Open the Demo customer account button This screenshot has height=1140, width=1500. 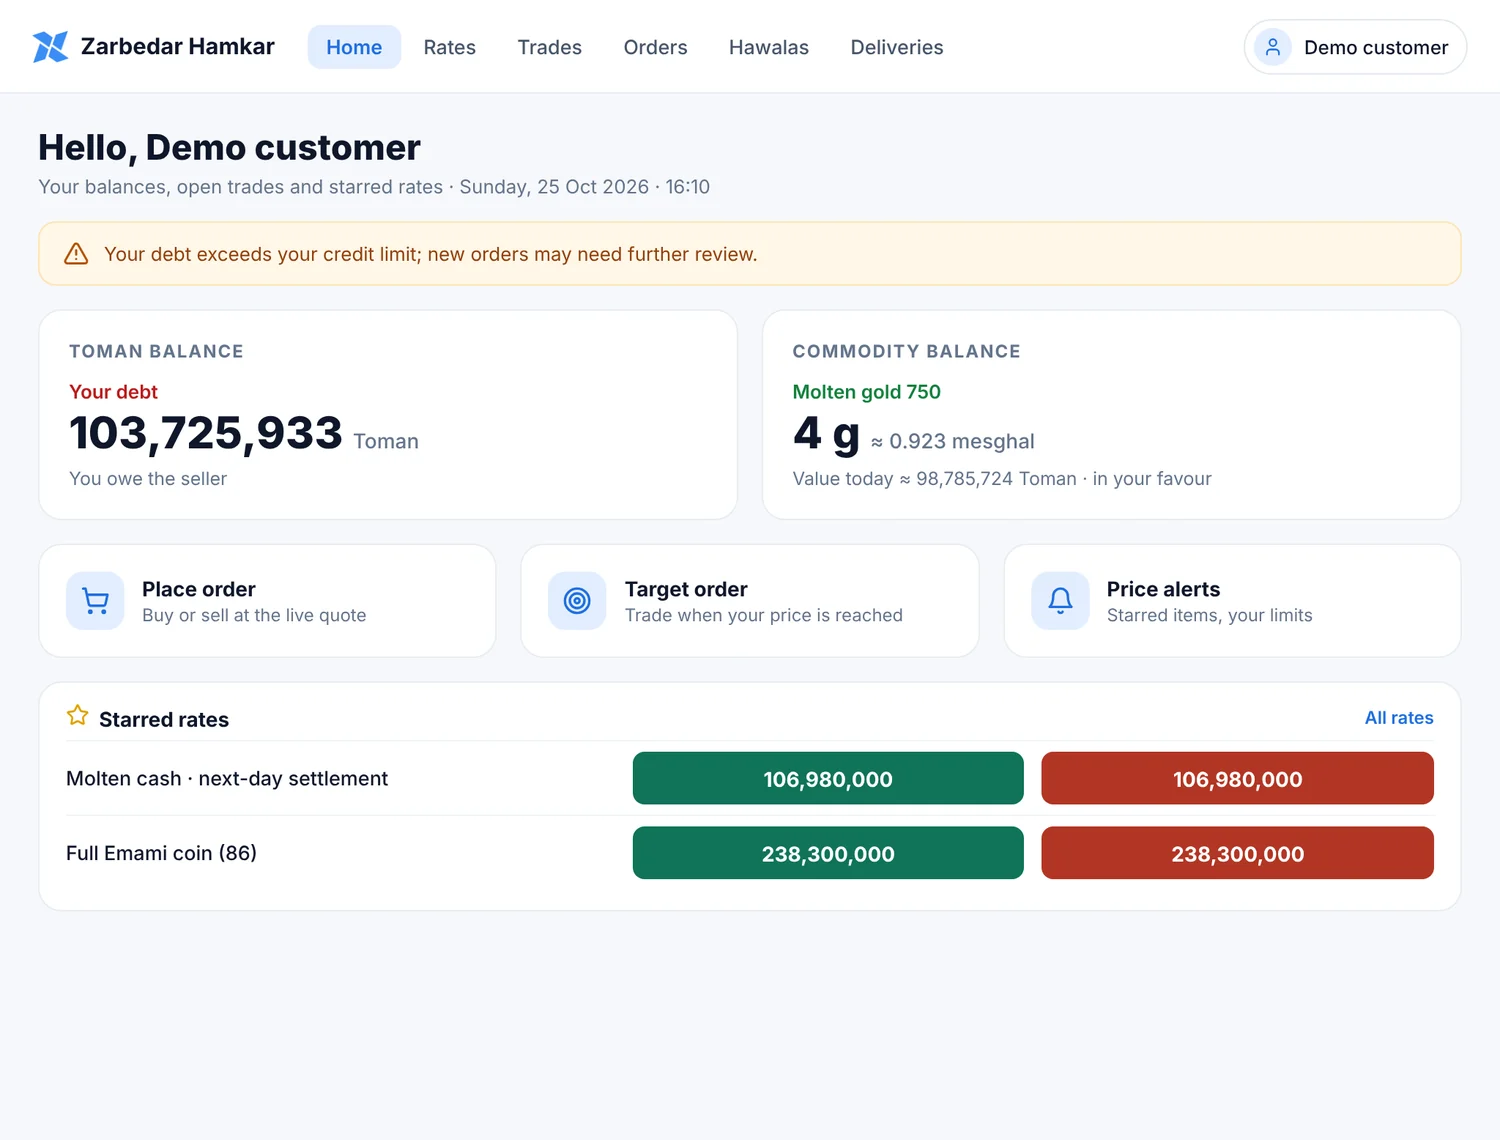pyautogui.click(x=1355, y=47)
